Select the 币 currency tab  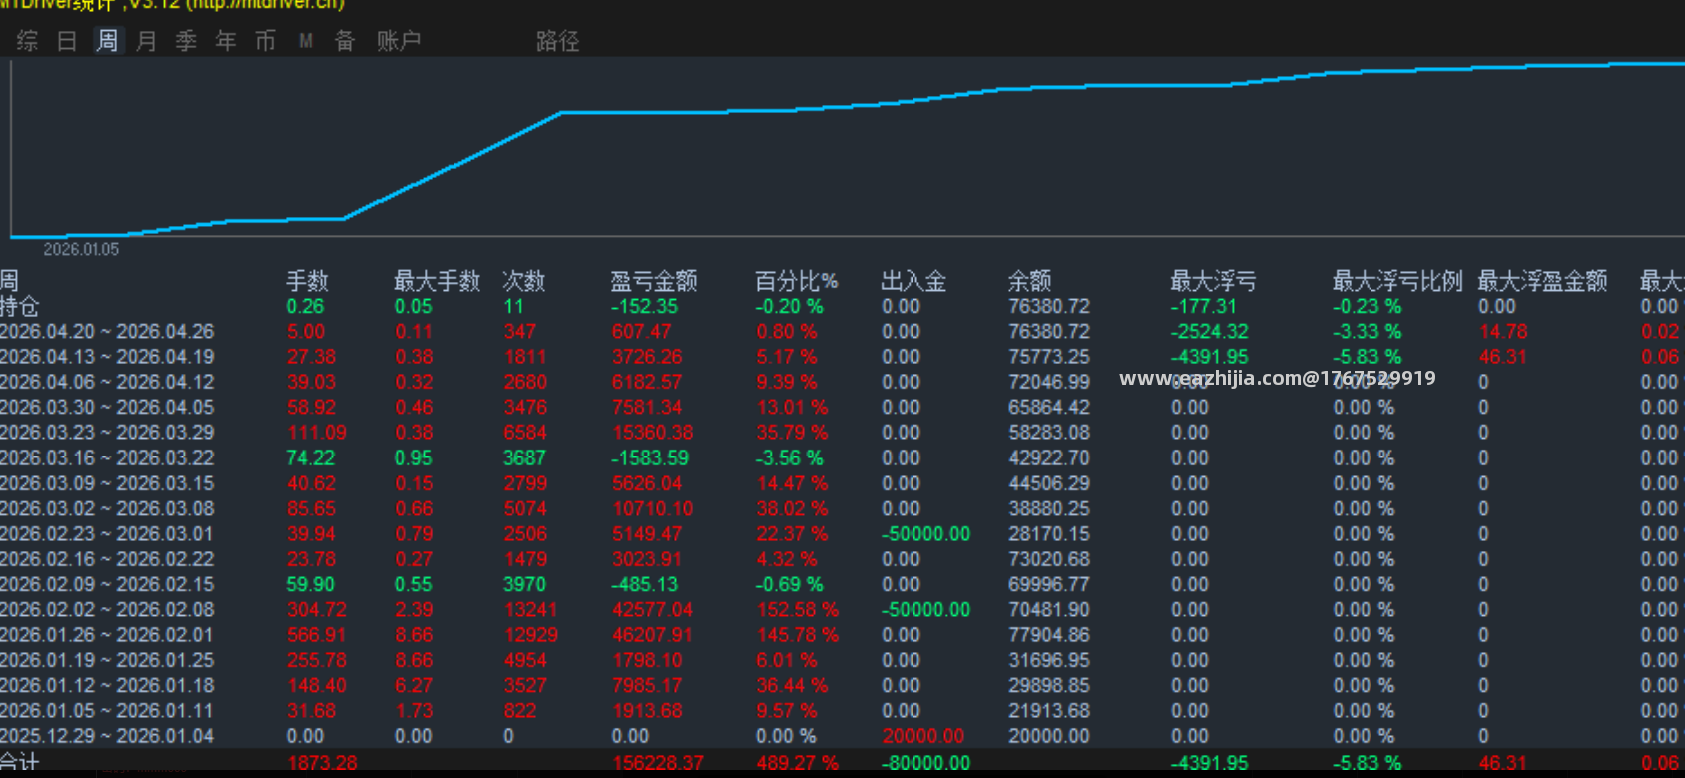tap(265, 41)
